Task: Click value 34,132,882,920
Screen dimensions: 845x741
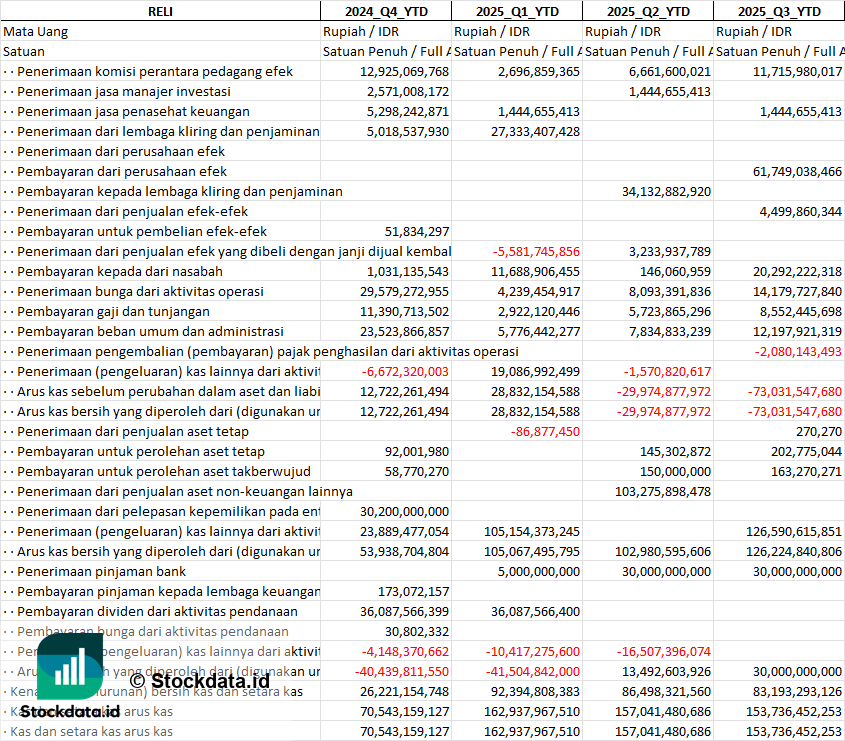Action: point(666,191)
